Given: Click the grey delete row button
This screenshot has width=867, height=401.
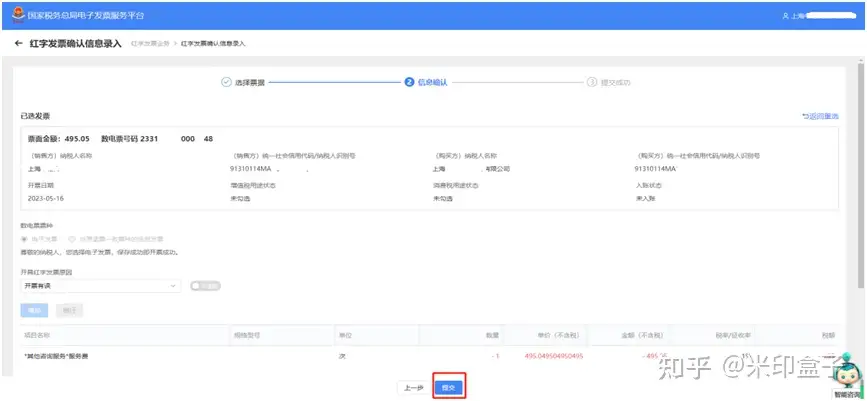Looking at the screenshot, I should click(x=69, y=310).
